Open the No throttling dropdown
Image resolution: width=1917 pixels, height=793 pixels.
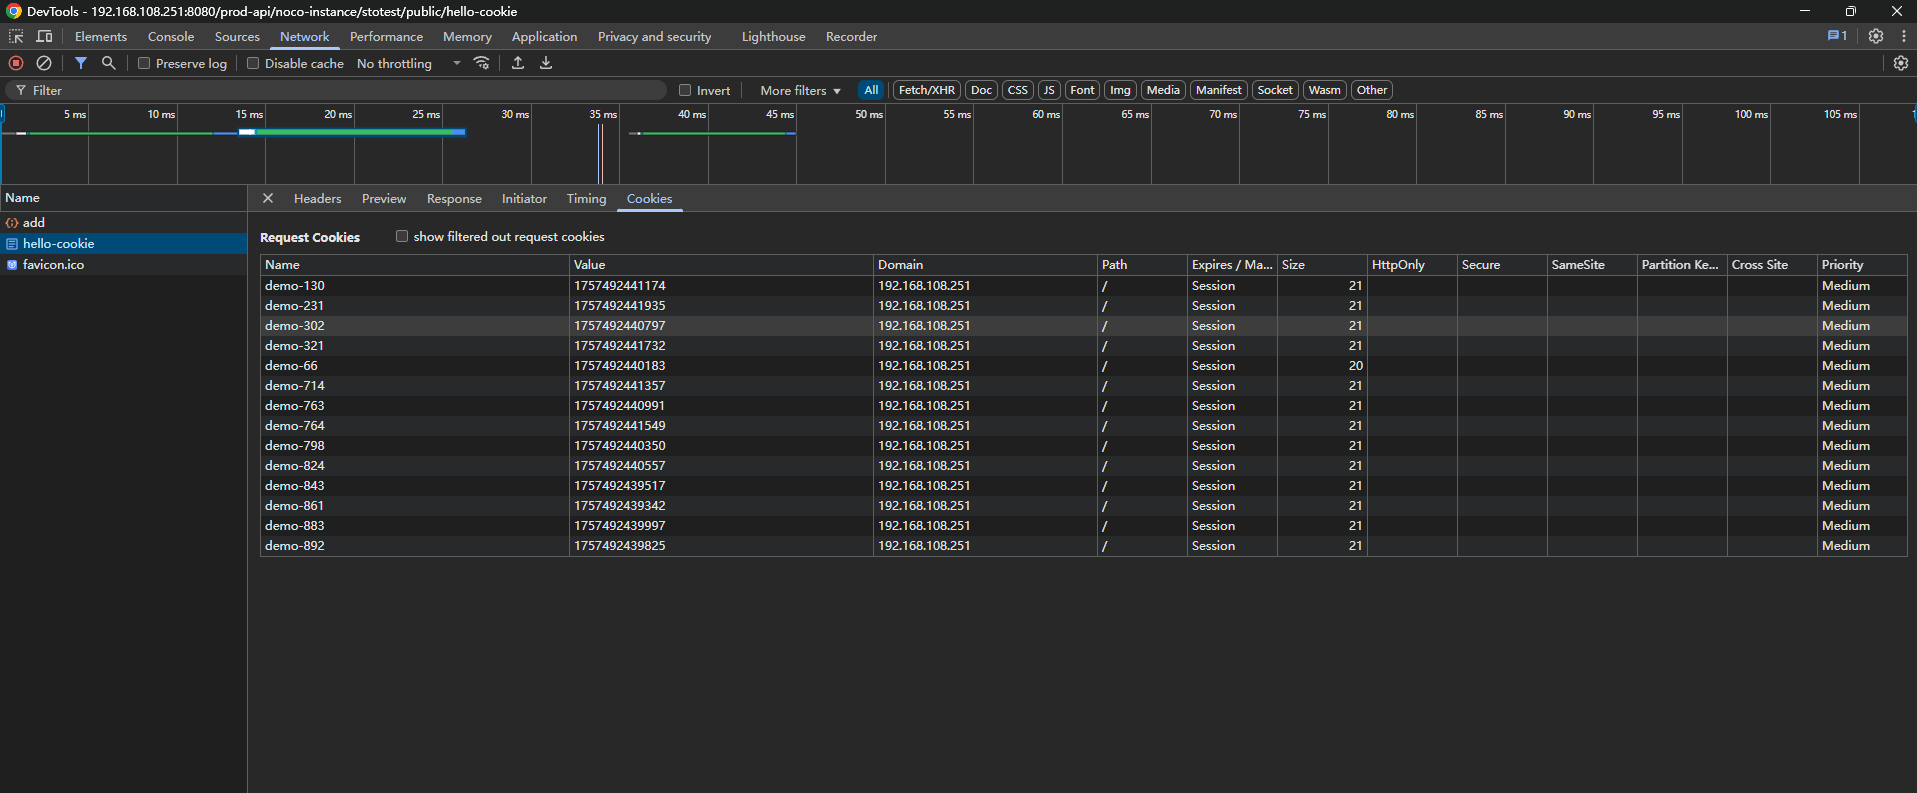(408, 63)
